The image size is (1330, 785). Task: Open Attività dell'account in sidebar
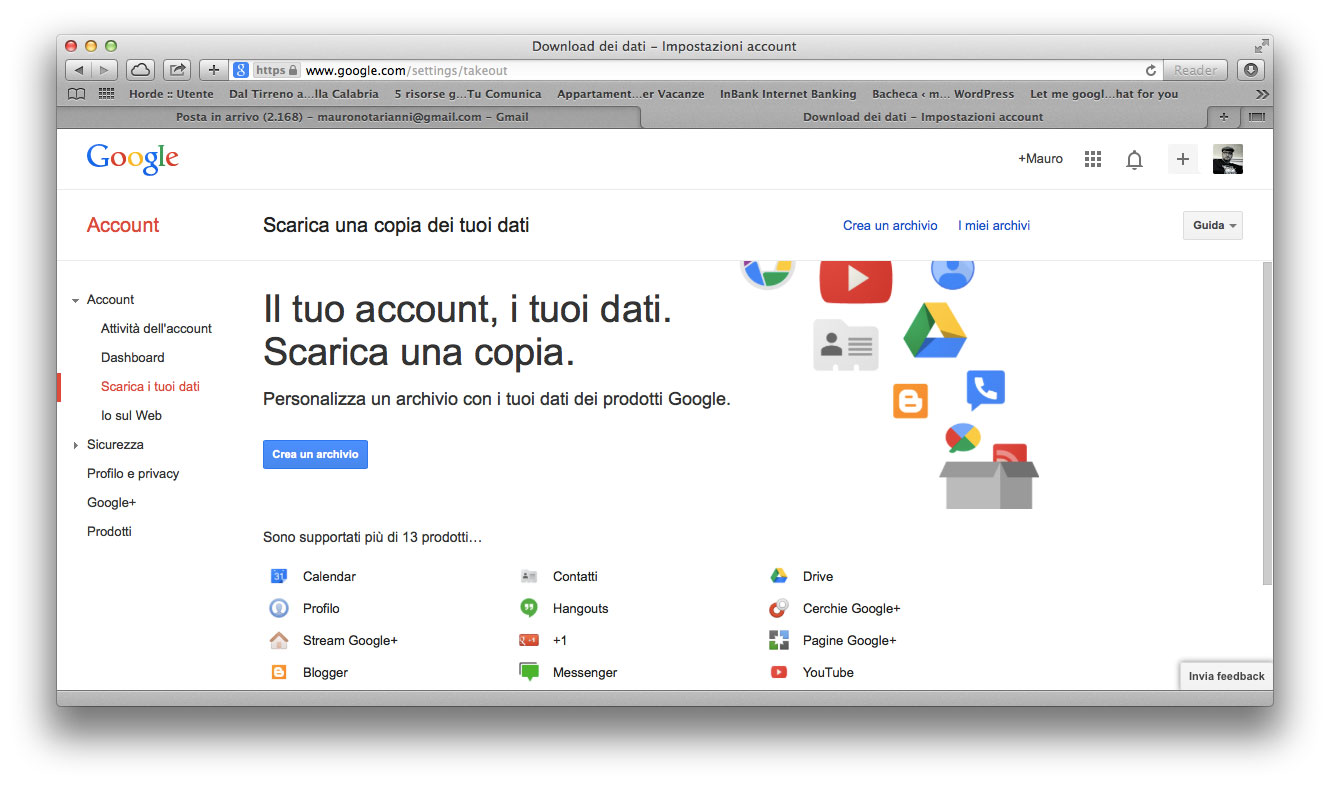[156, 328]
